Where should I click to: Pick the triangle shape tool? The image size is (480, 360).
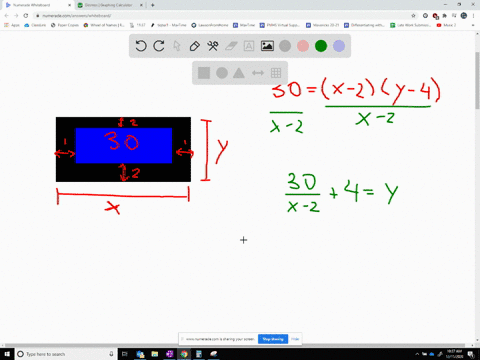(239, 73)
